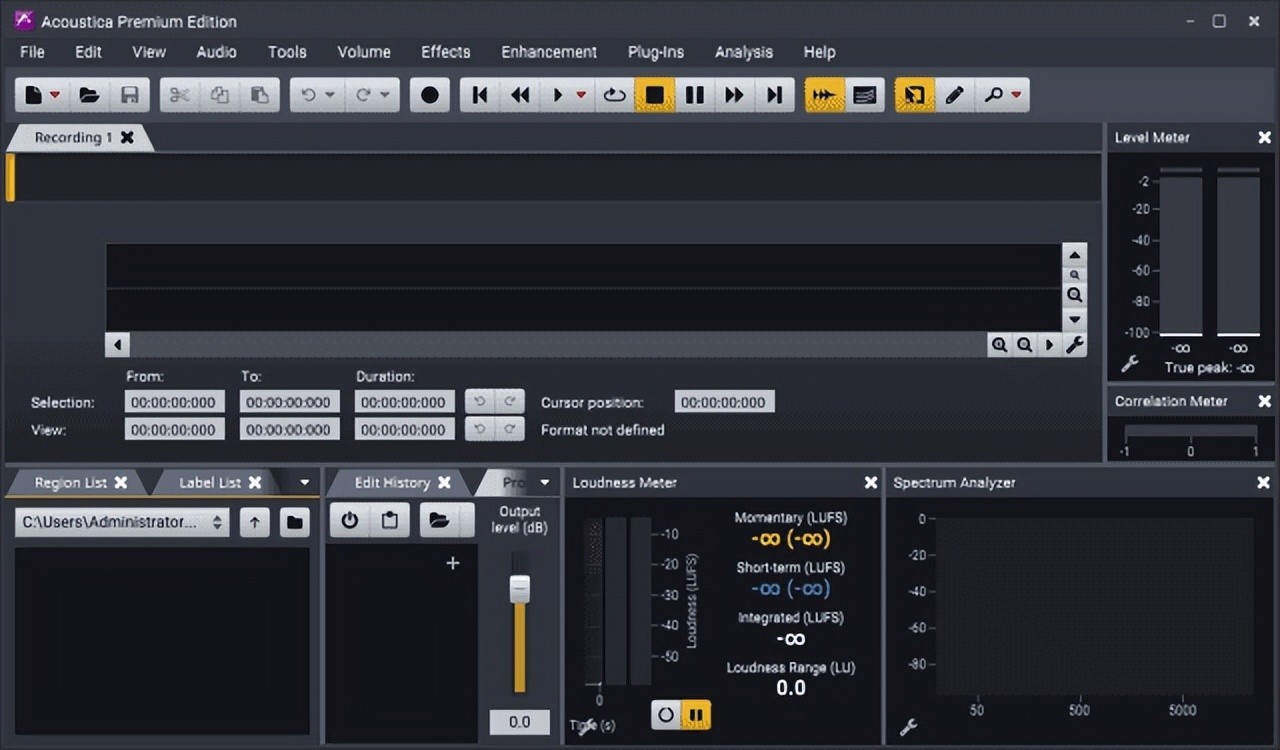The height and width of the screenshot is (750, 1280).
Task: Toggle the loop playback button
Action: pos(614,95)
